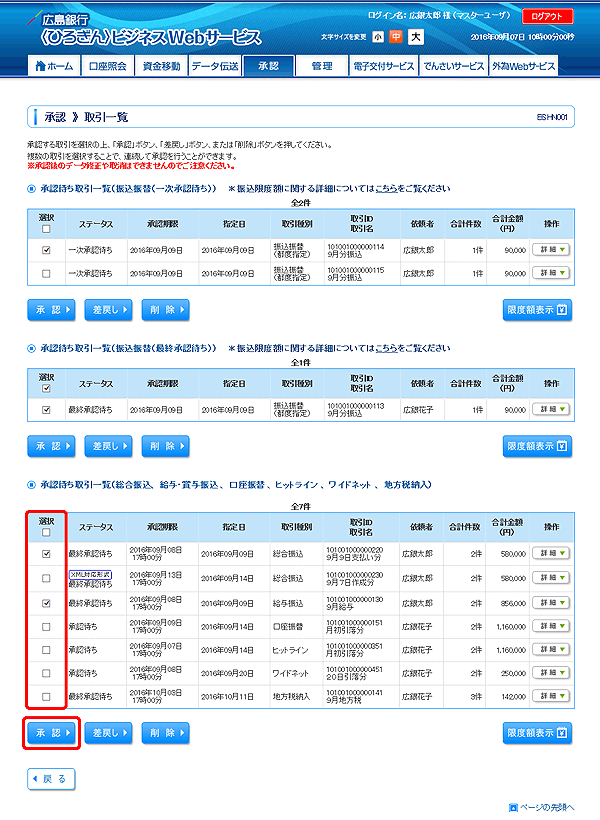Image resolution: width=600 pixels, height=820 pixels.
Task: Check ワイドネット transaction 101001000000451 checkbox
Action: pos(46,673)
